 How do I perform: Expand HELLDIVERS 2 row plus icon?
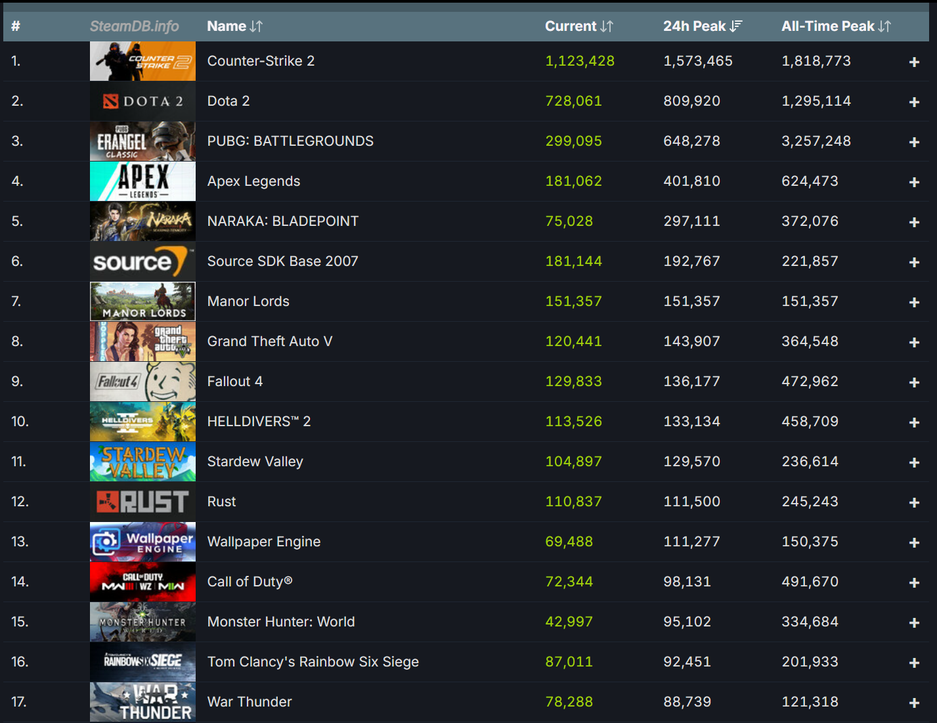click(x=914, y=422)
